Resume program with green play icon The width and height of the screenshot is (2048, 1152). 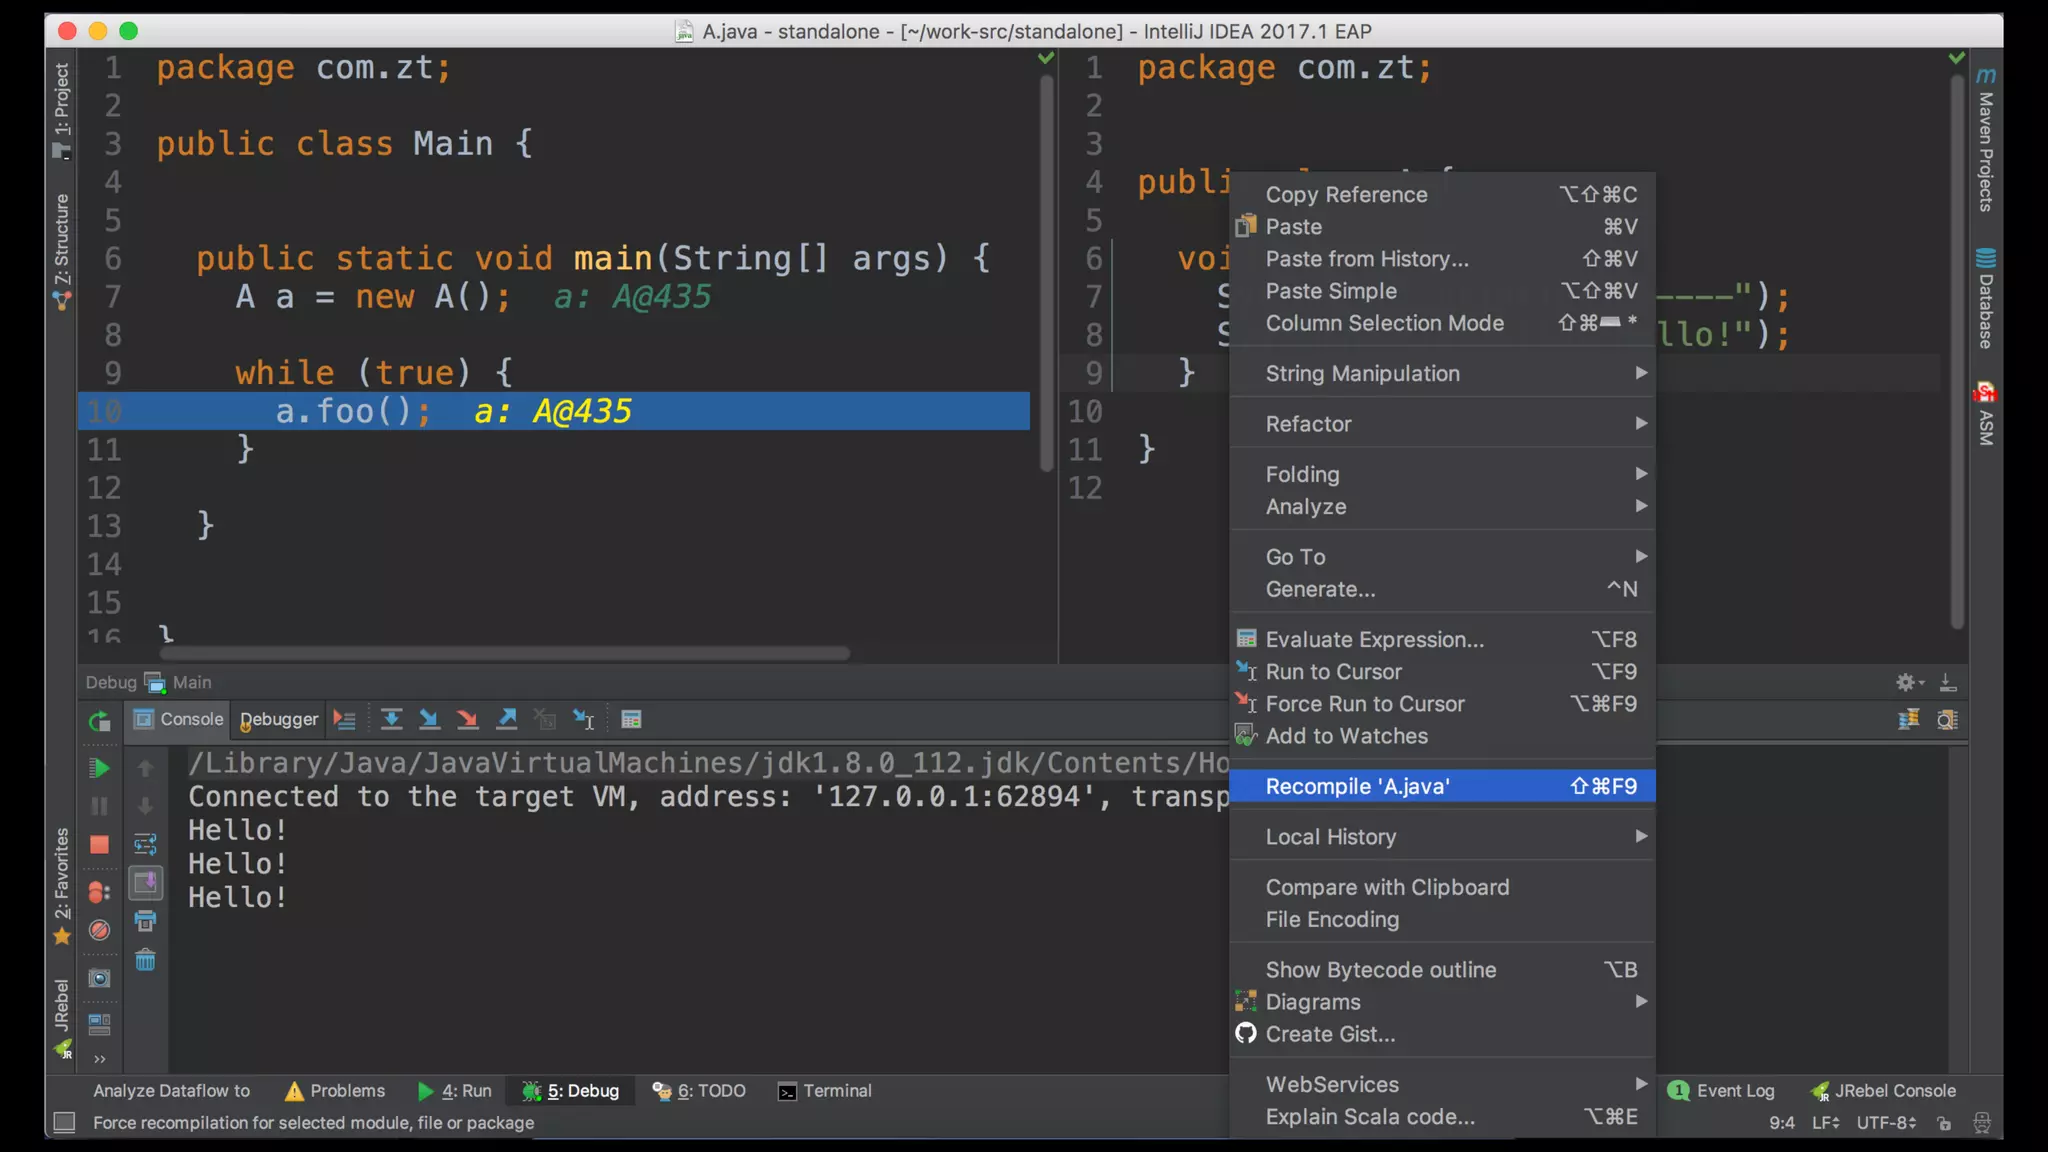pos(99,768)
